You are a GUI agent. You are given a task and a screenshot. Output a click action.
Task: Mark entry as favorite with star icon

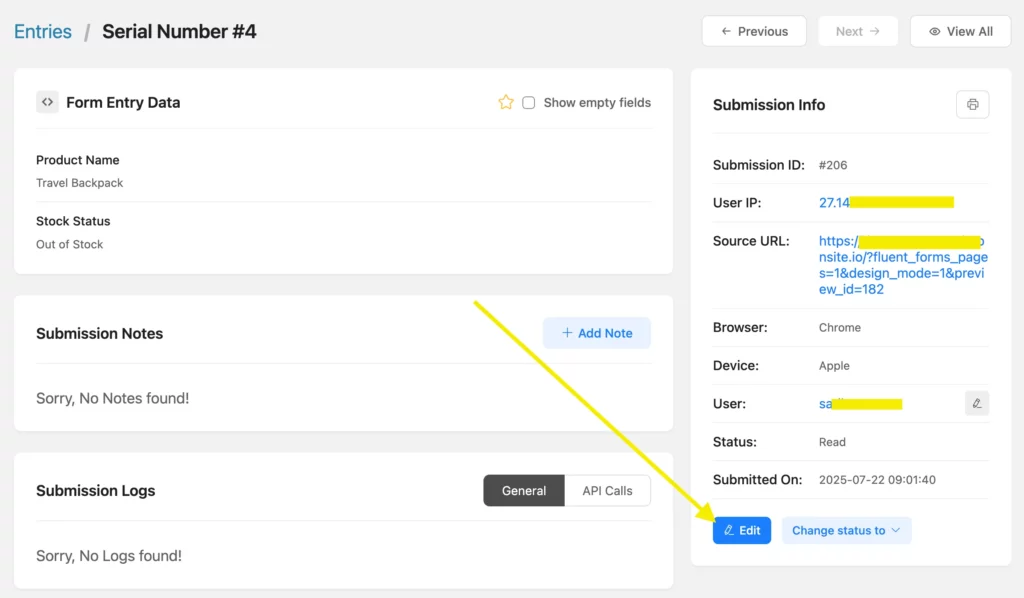click(x=506, y=102)
